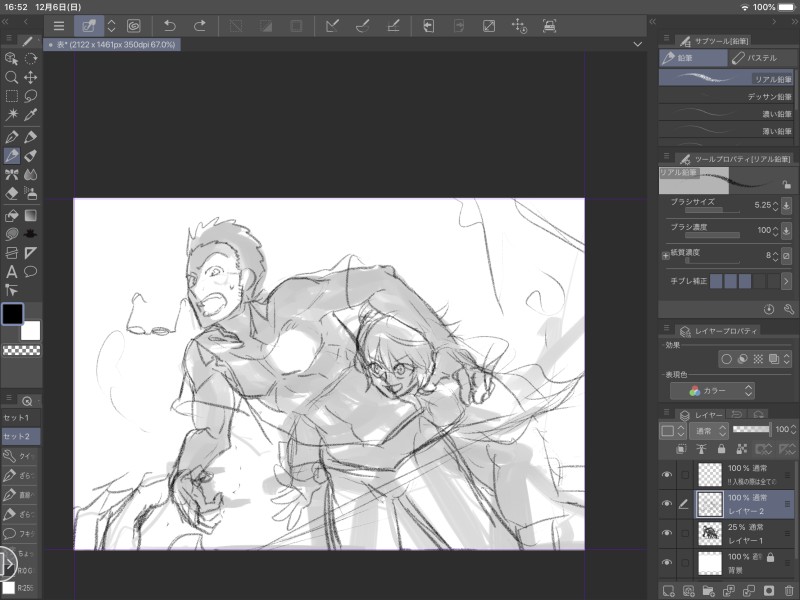Viewport: 800px width, 600px height.
Task: Create a new layer folder
Action: [x=708, y=590]
